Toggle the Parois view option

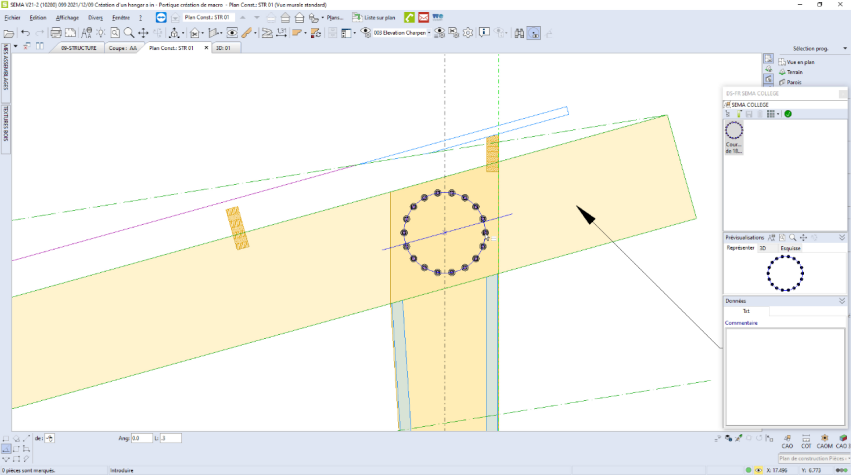click(793, 82)
